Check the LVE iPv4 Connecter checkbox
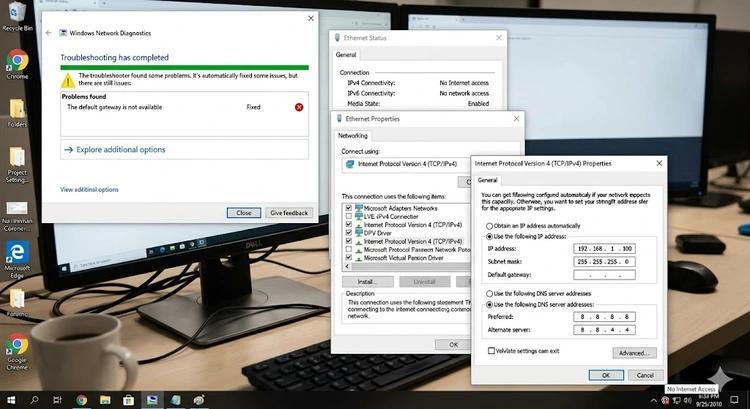This screenshot has height=409, width=750. [x=349, y=216]
